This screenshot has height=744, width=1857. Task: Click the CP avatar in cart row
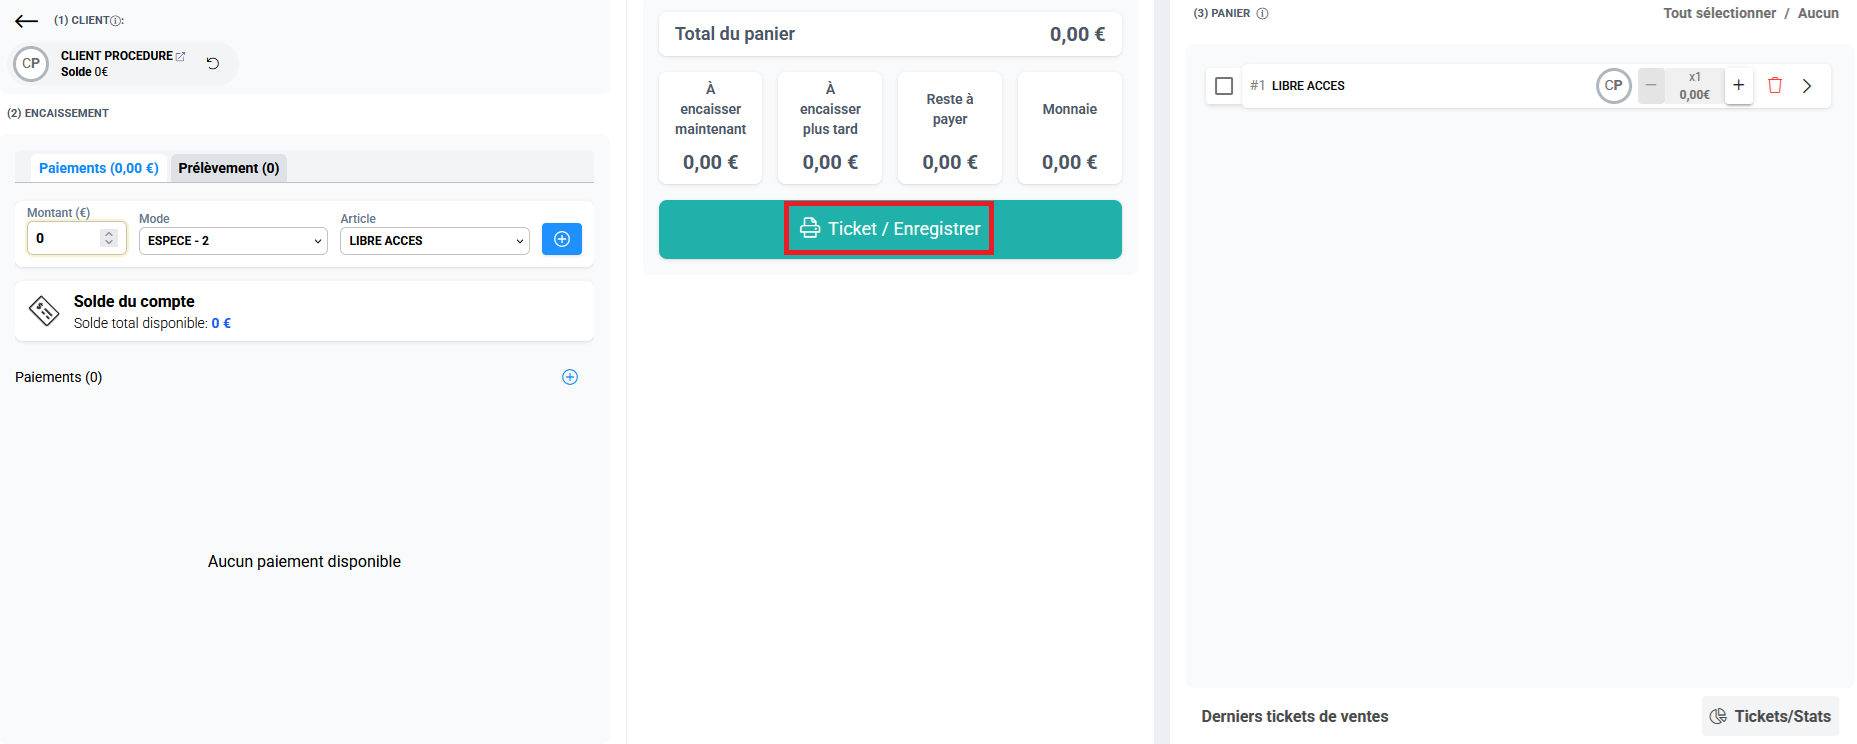coord(1613,86)
